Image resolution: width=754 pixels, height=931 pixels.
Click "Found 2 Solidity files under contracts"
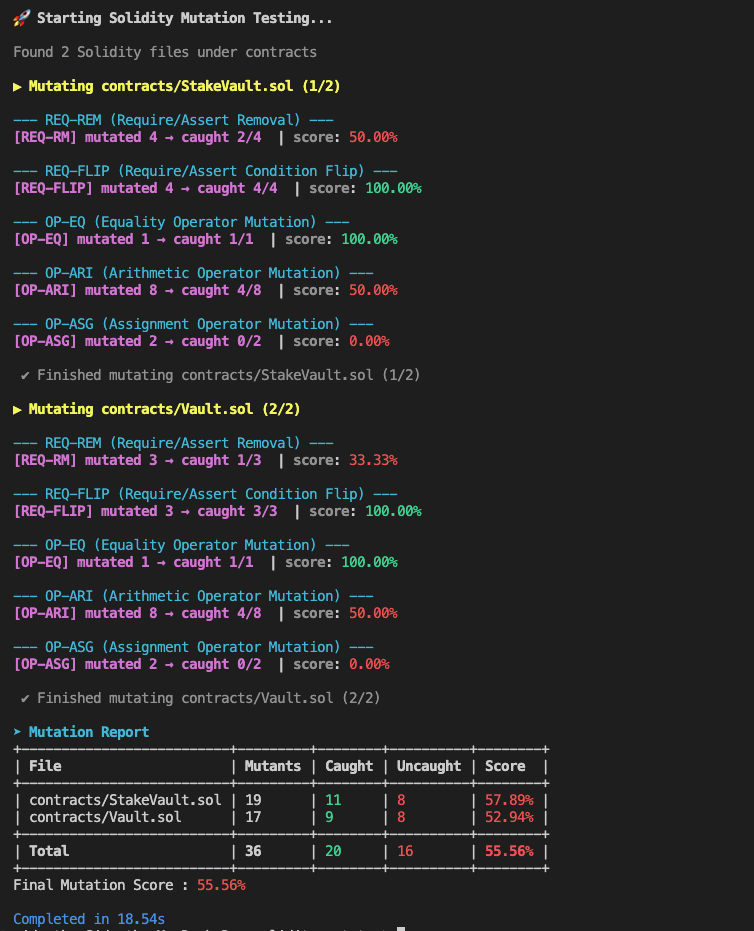(x=165, y=52)
